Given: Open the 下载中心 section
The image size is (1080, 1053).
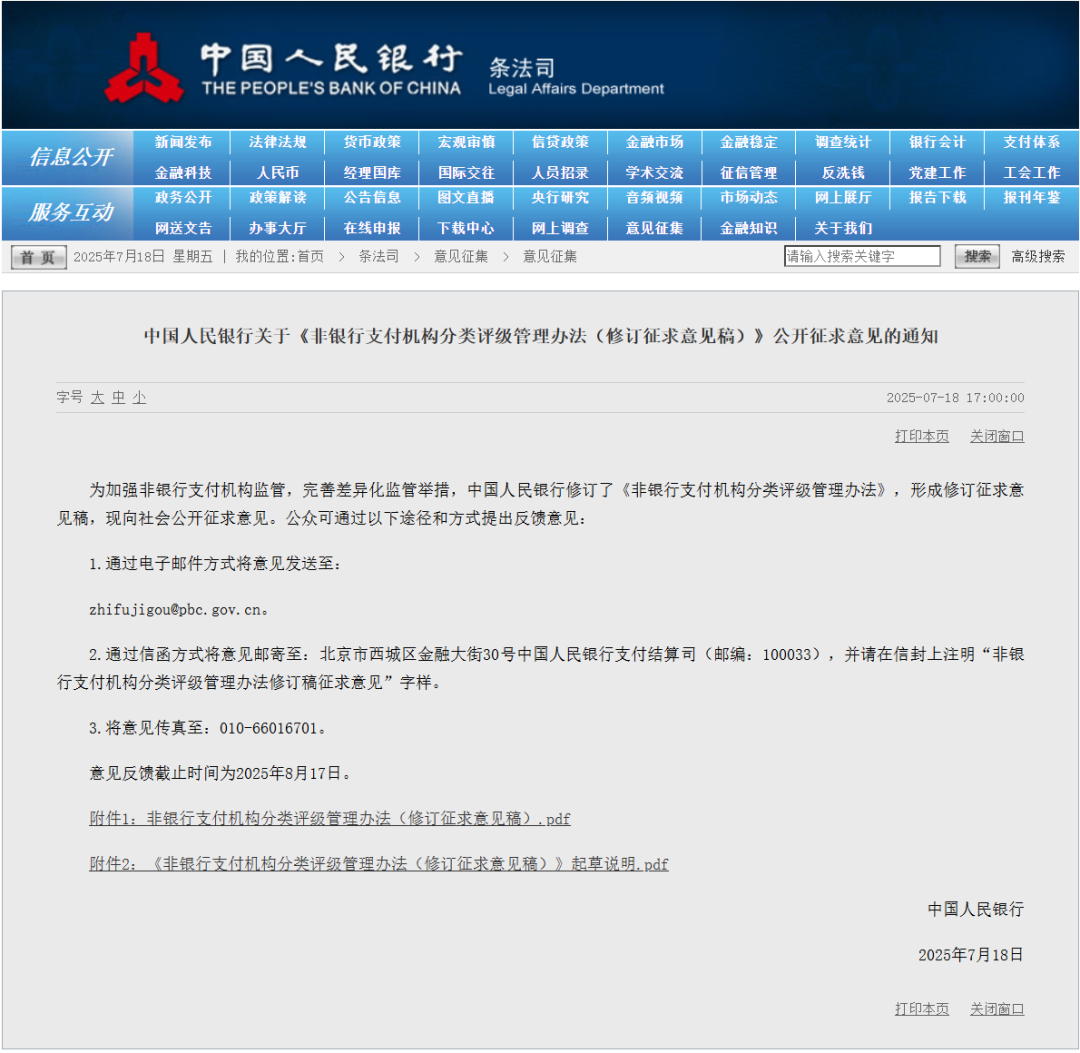Looking at the screenshot, I should [466, 228].
